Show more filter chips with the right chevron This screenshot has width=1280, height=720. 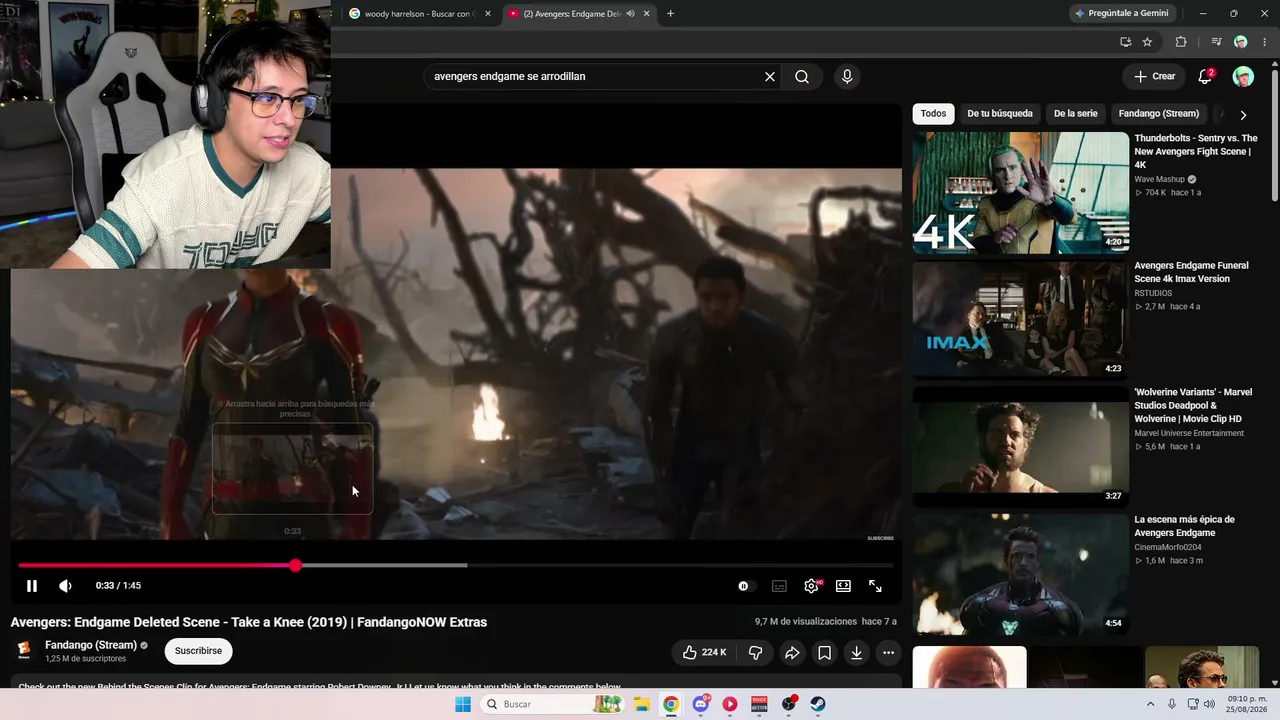click(x=1243, y=115)
